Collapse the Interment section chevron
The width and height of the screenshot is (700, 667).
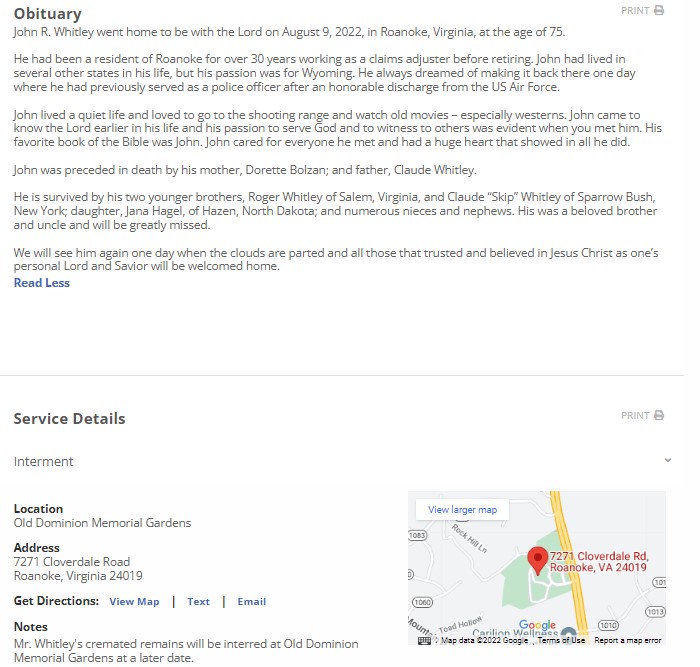(x=667, y=461)
